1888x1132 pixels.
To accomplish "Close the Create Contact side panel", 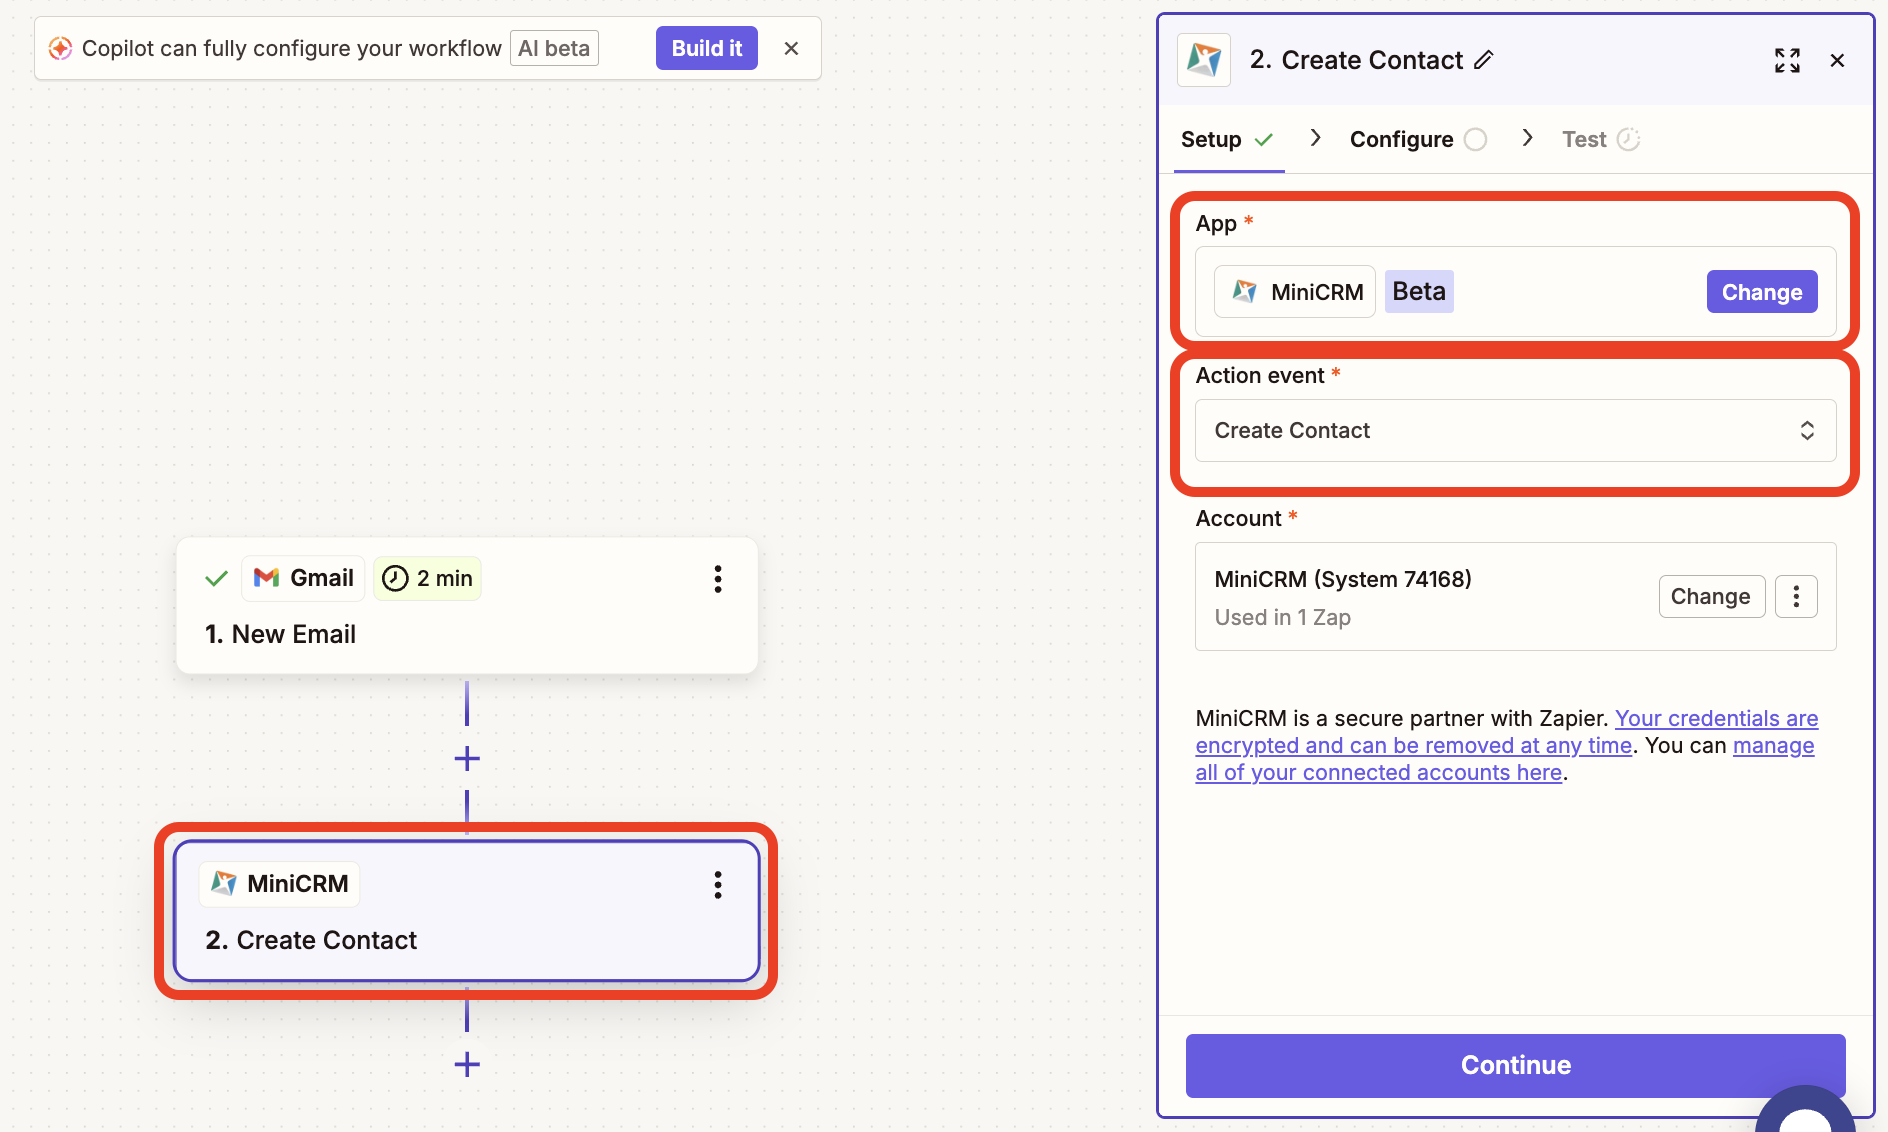I will pos(1837,60).
